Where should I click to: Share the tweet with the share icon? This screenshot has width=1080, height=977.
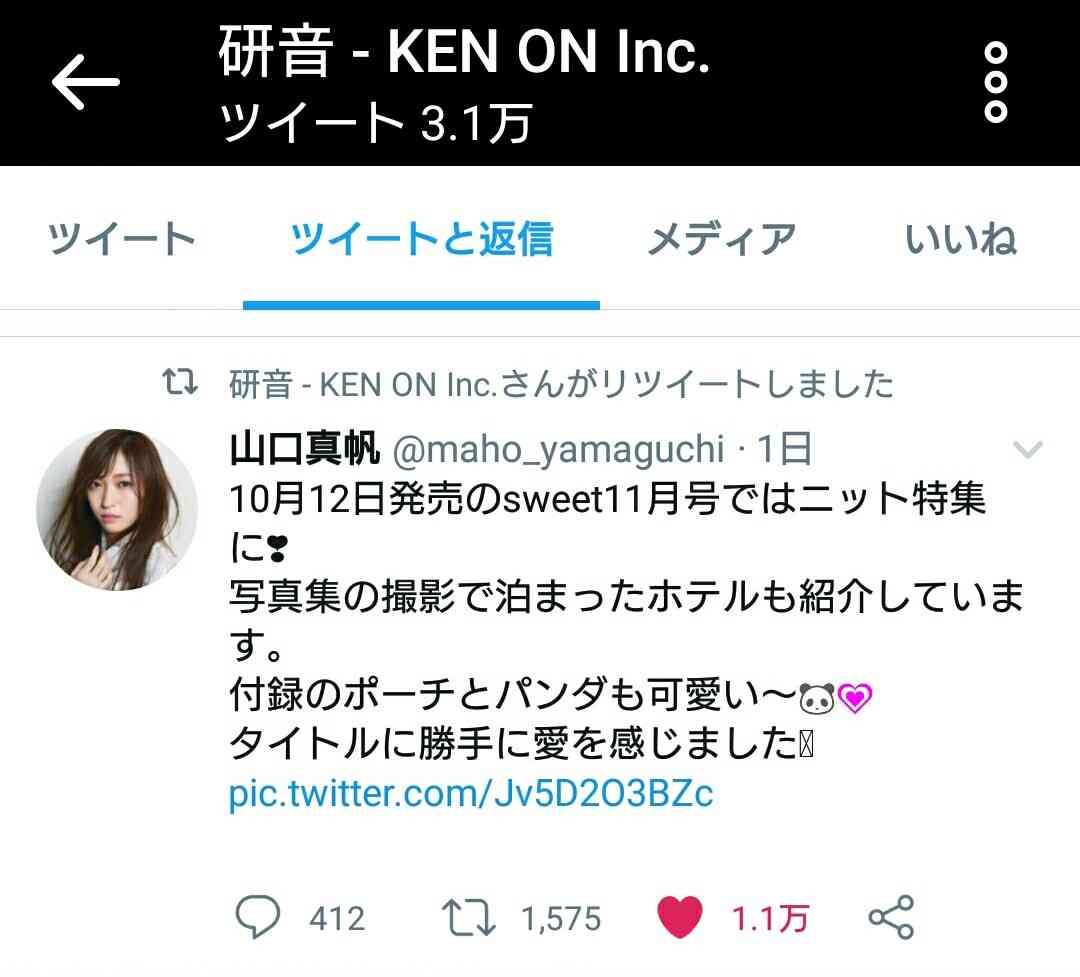891,917
